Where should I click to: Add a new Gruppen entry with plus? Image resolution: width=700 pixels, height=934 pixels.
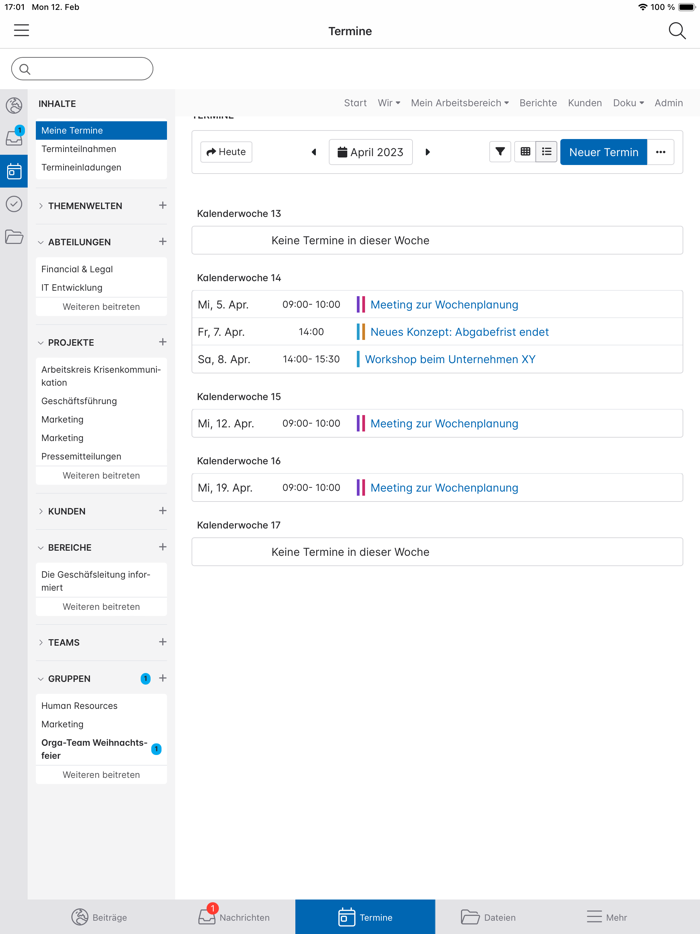pos(163,678)
